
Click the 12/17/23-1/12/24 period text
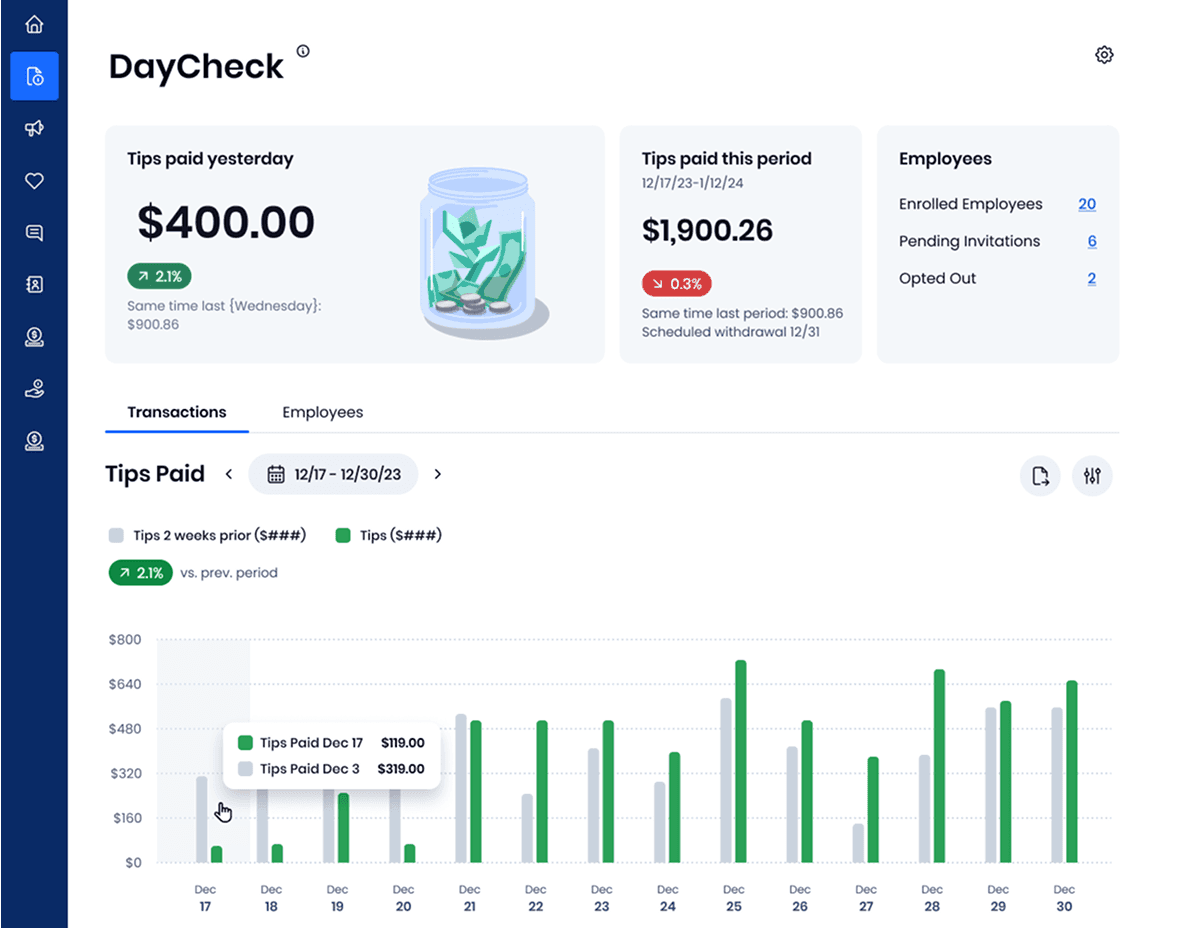692,183
